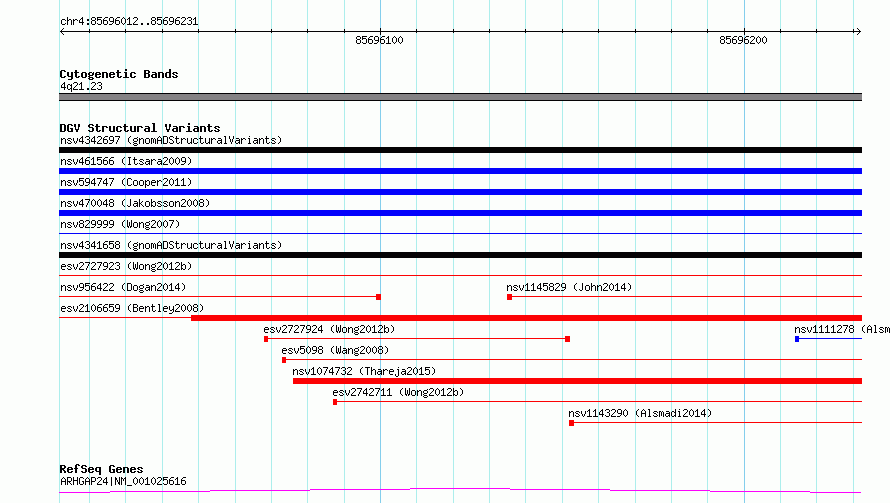The height and width of the screenshot is (503, 890).
Task: Click the blue bar of nsv470048
Action: (460, 213)
